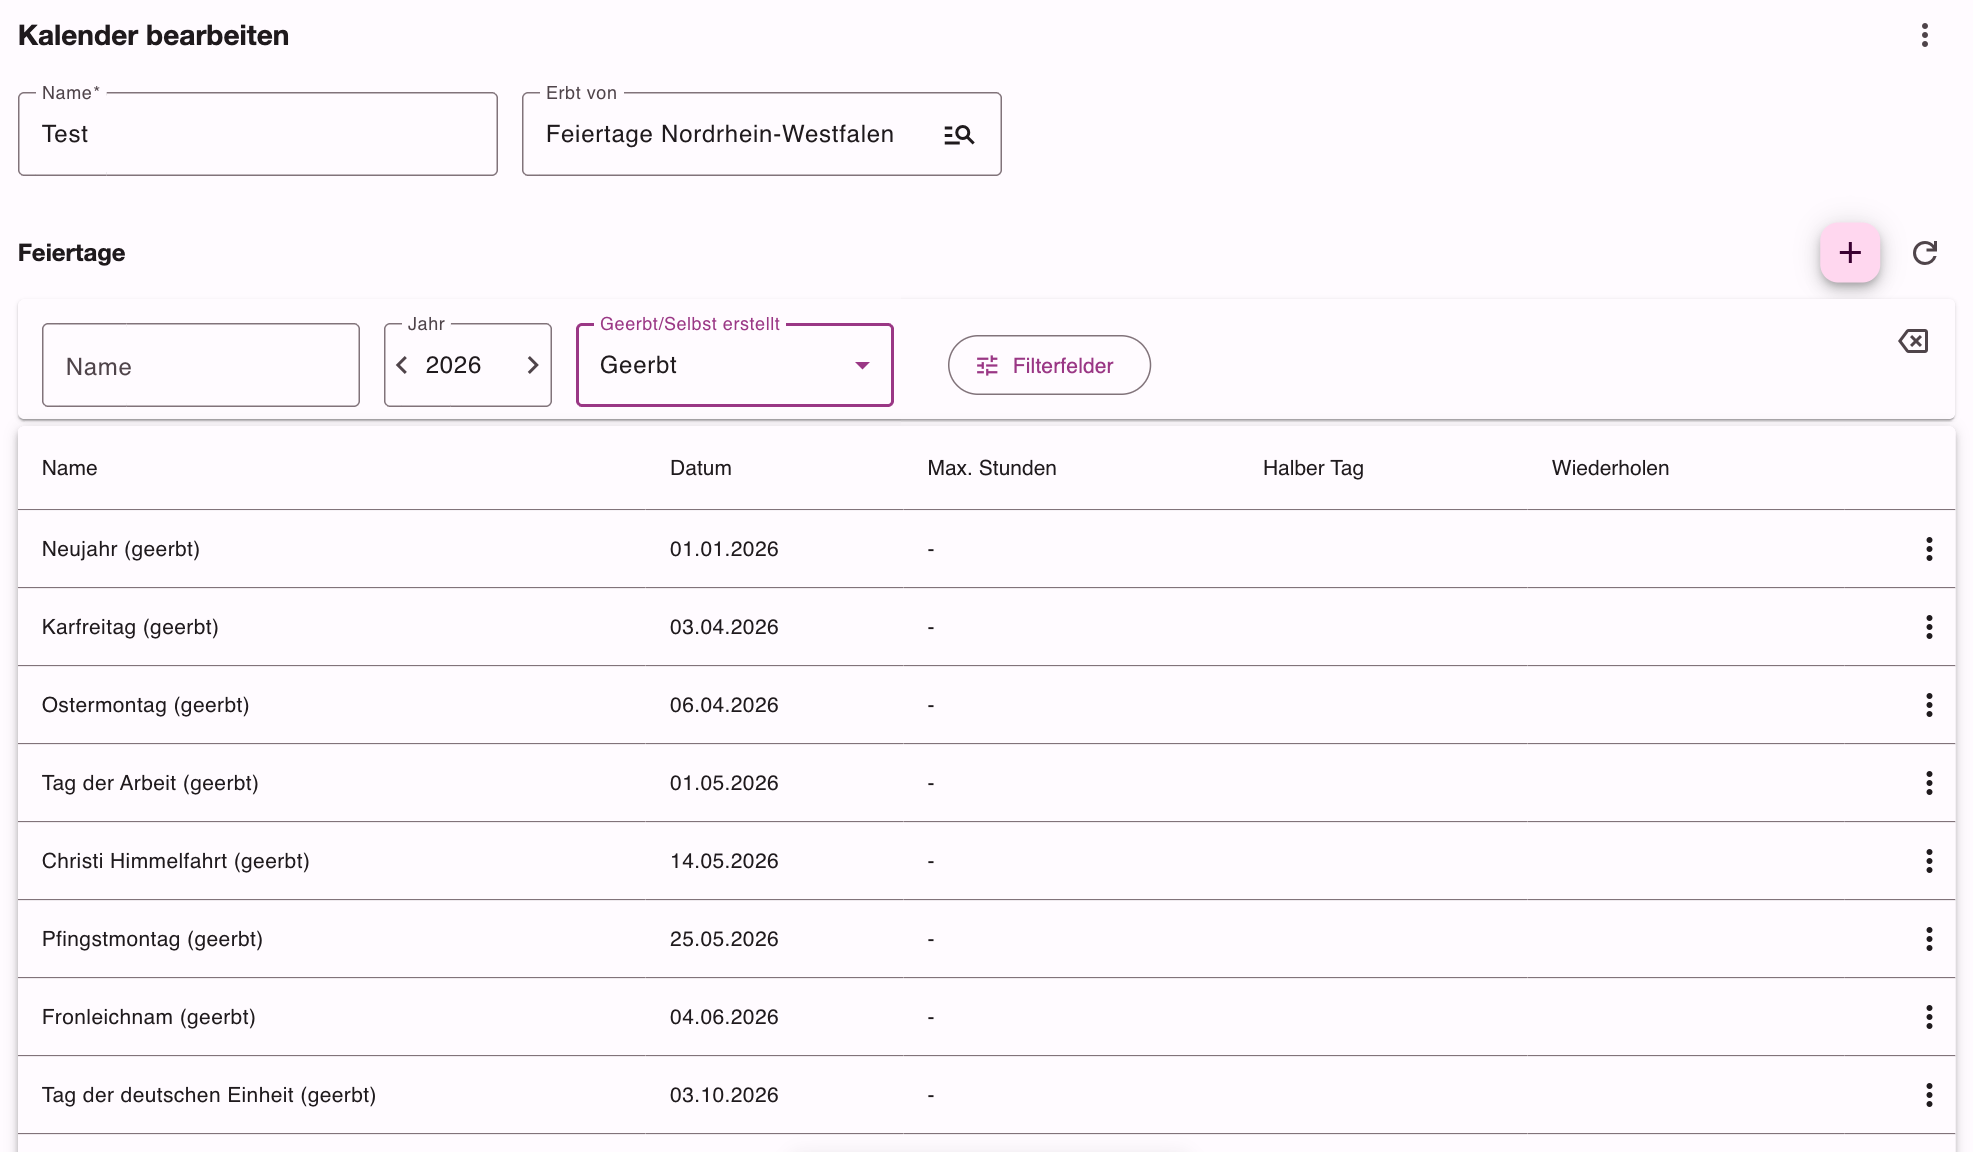Sort by Name column header

[70, 469]
